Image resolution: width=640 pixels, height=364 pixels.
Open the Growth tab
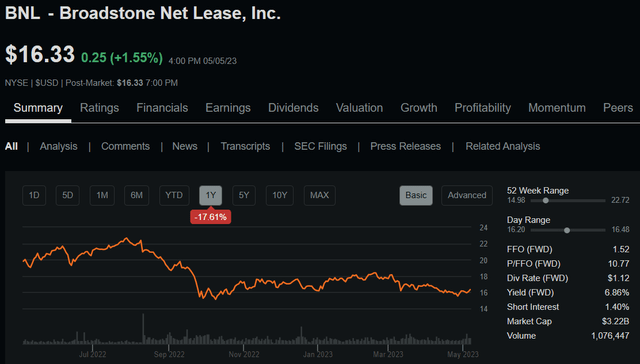click(x=419, y=108)
